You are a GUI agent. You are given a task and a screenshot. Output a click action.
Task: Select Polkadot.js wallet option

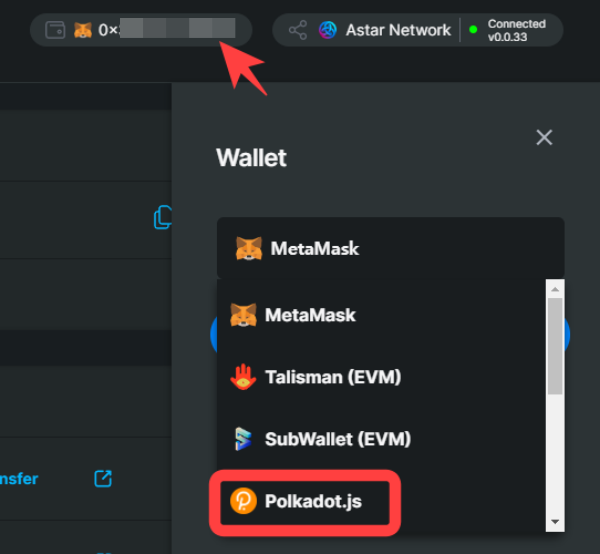[305, 502]
